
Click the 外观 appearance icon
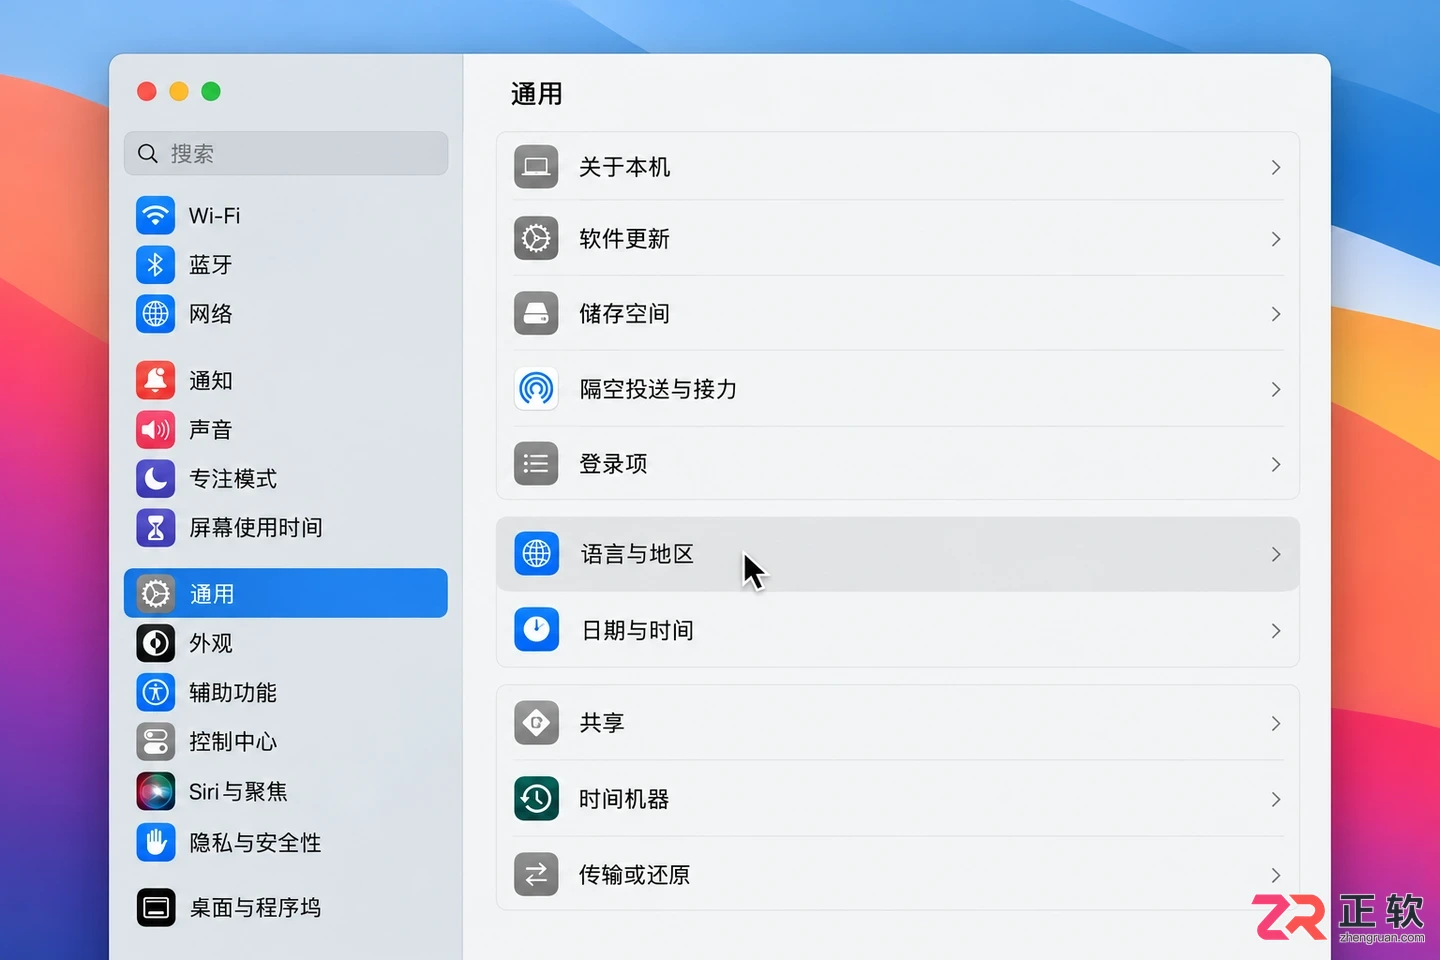(155, 643)
